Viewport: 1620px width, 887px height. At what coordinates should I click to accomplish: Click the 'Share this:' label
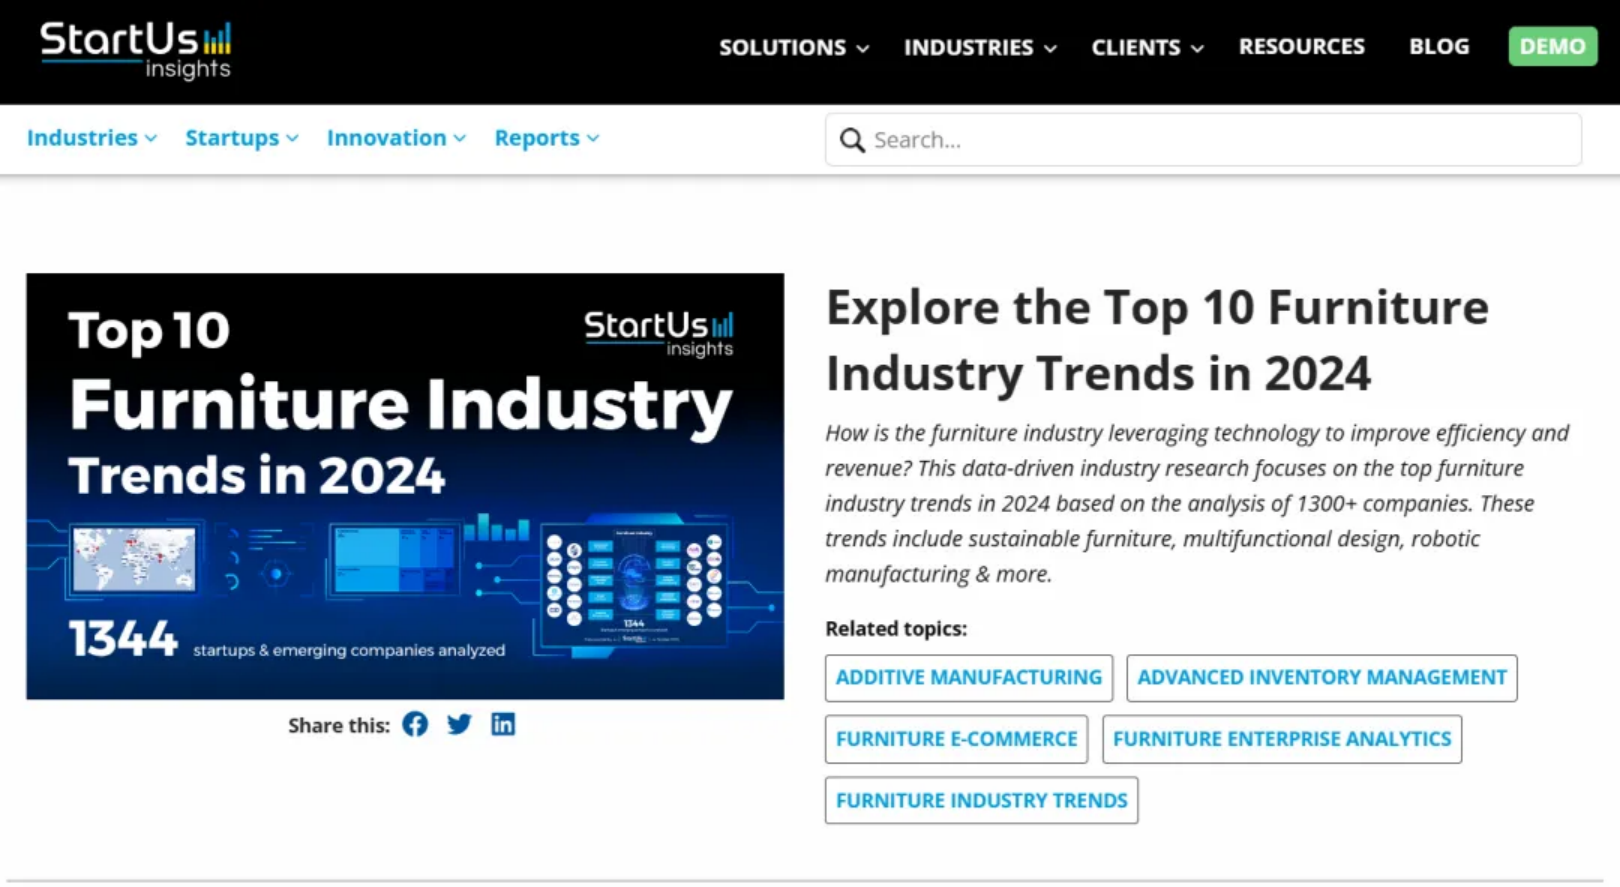coord(339,726)
